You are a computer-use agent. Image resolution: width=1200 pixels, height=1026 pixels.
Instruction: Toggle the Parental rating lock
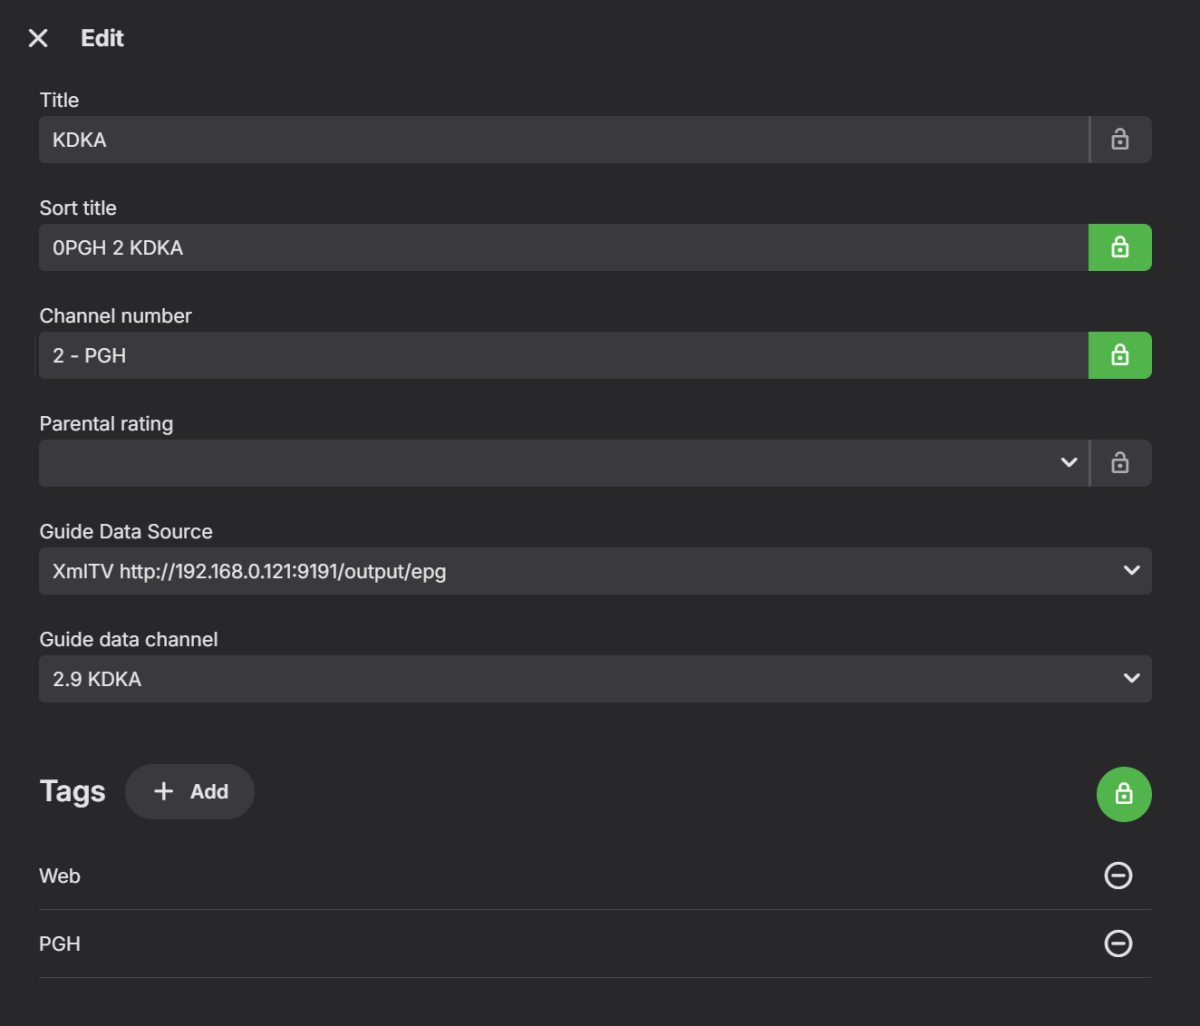(x=1120, y=464)
